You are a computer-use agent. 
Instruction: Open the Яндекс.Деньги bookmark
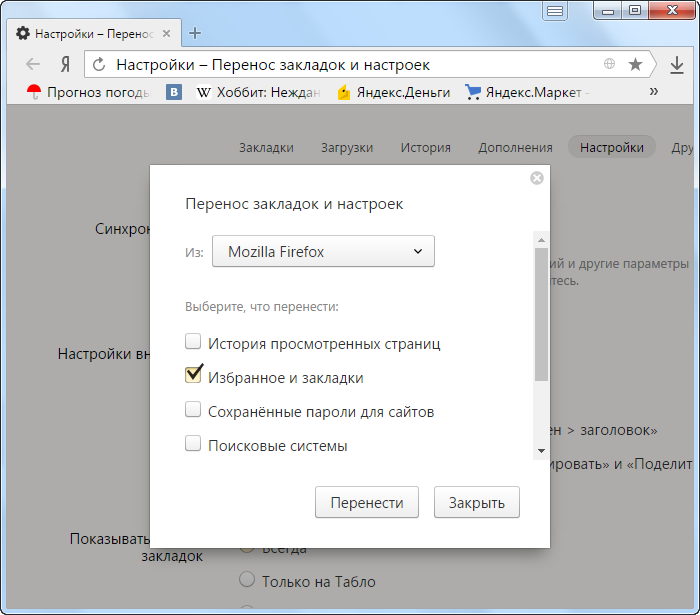(x=394, y=92)
